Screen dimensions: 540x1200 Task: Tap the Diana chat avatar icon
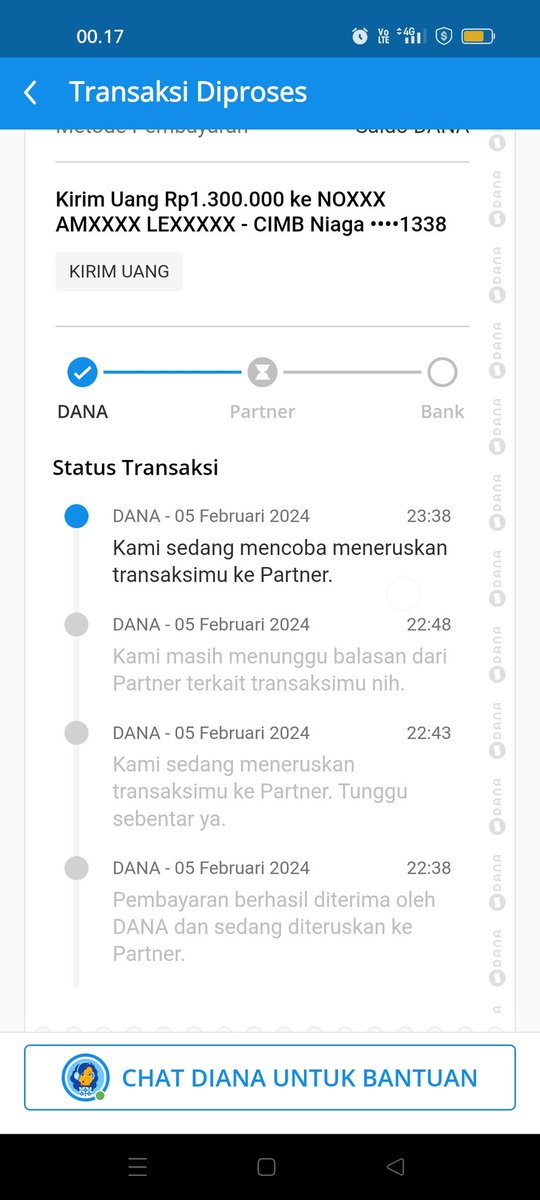click(85, 1078)
